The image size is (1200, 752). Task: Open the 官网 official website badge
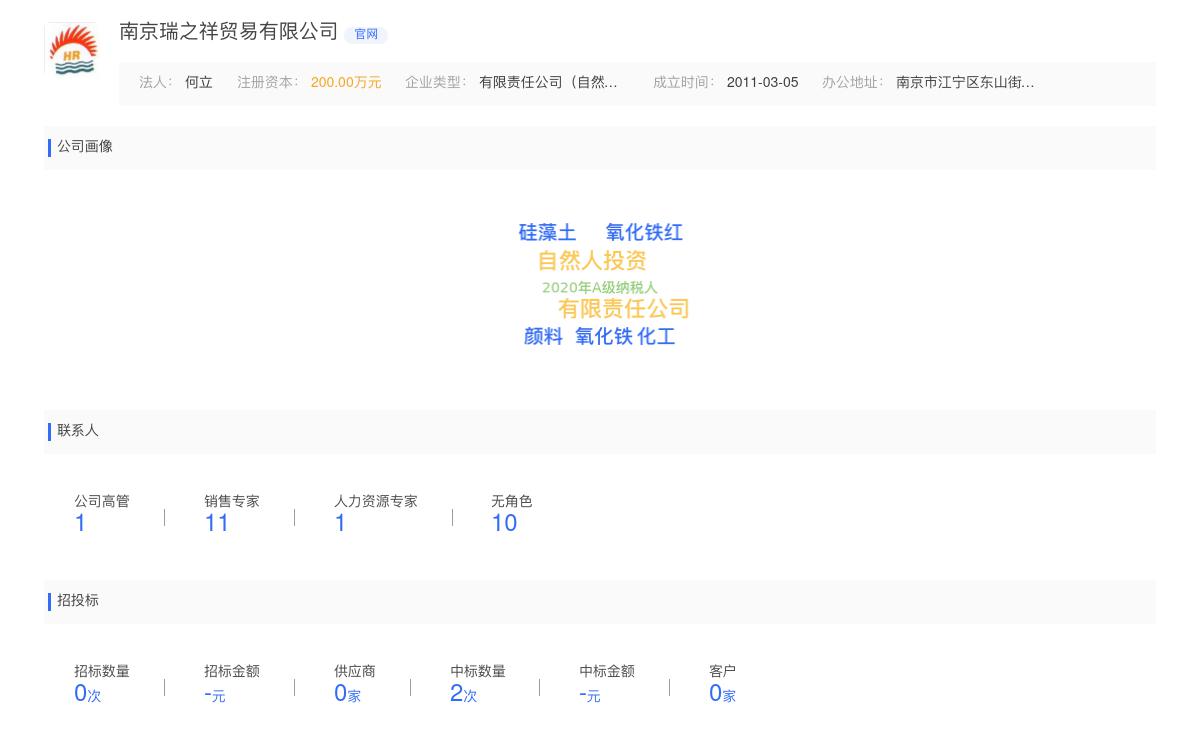(366, 34)
